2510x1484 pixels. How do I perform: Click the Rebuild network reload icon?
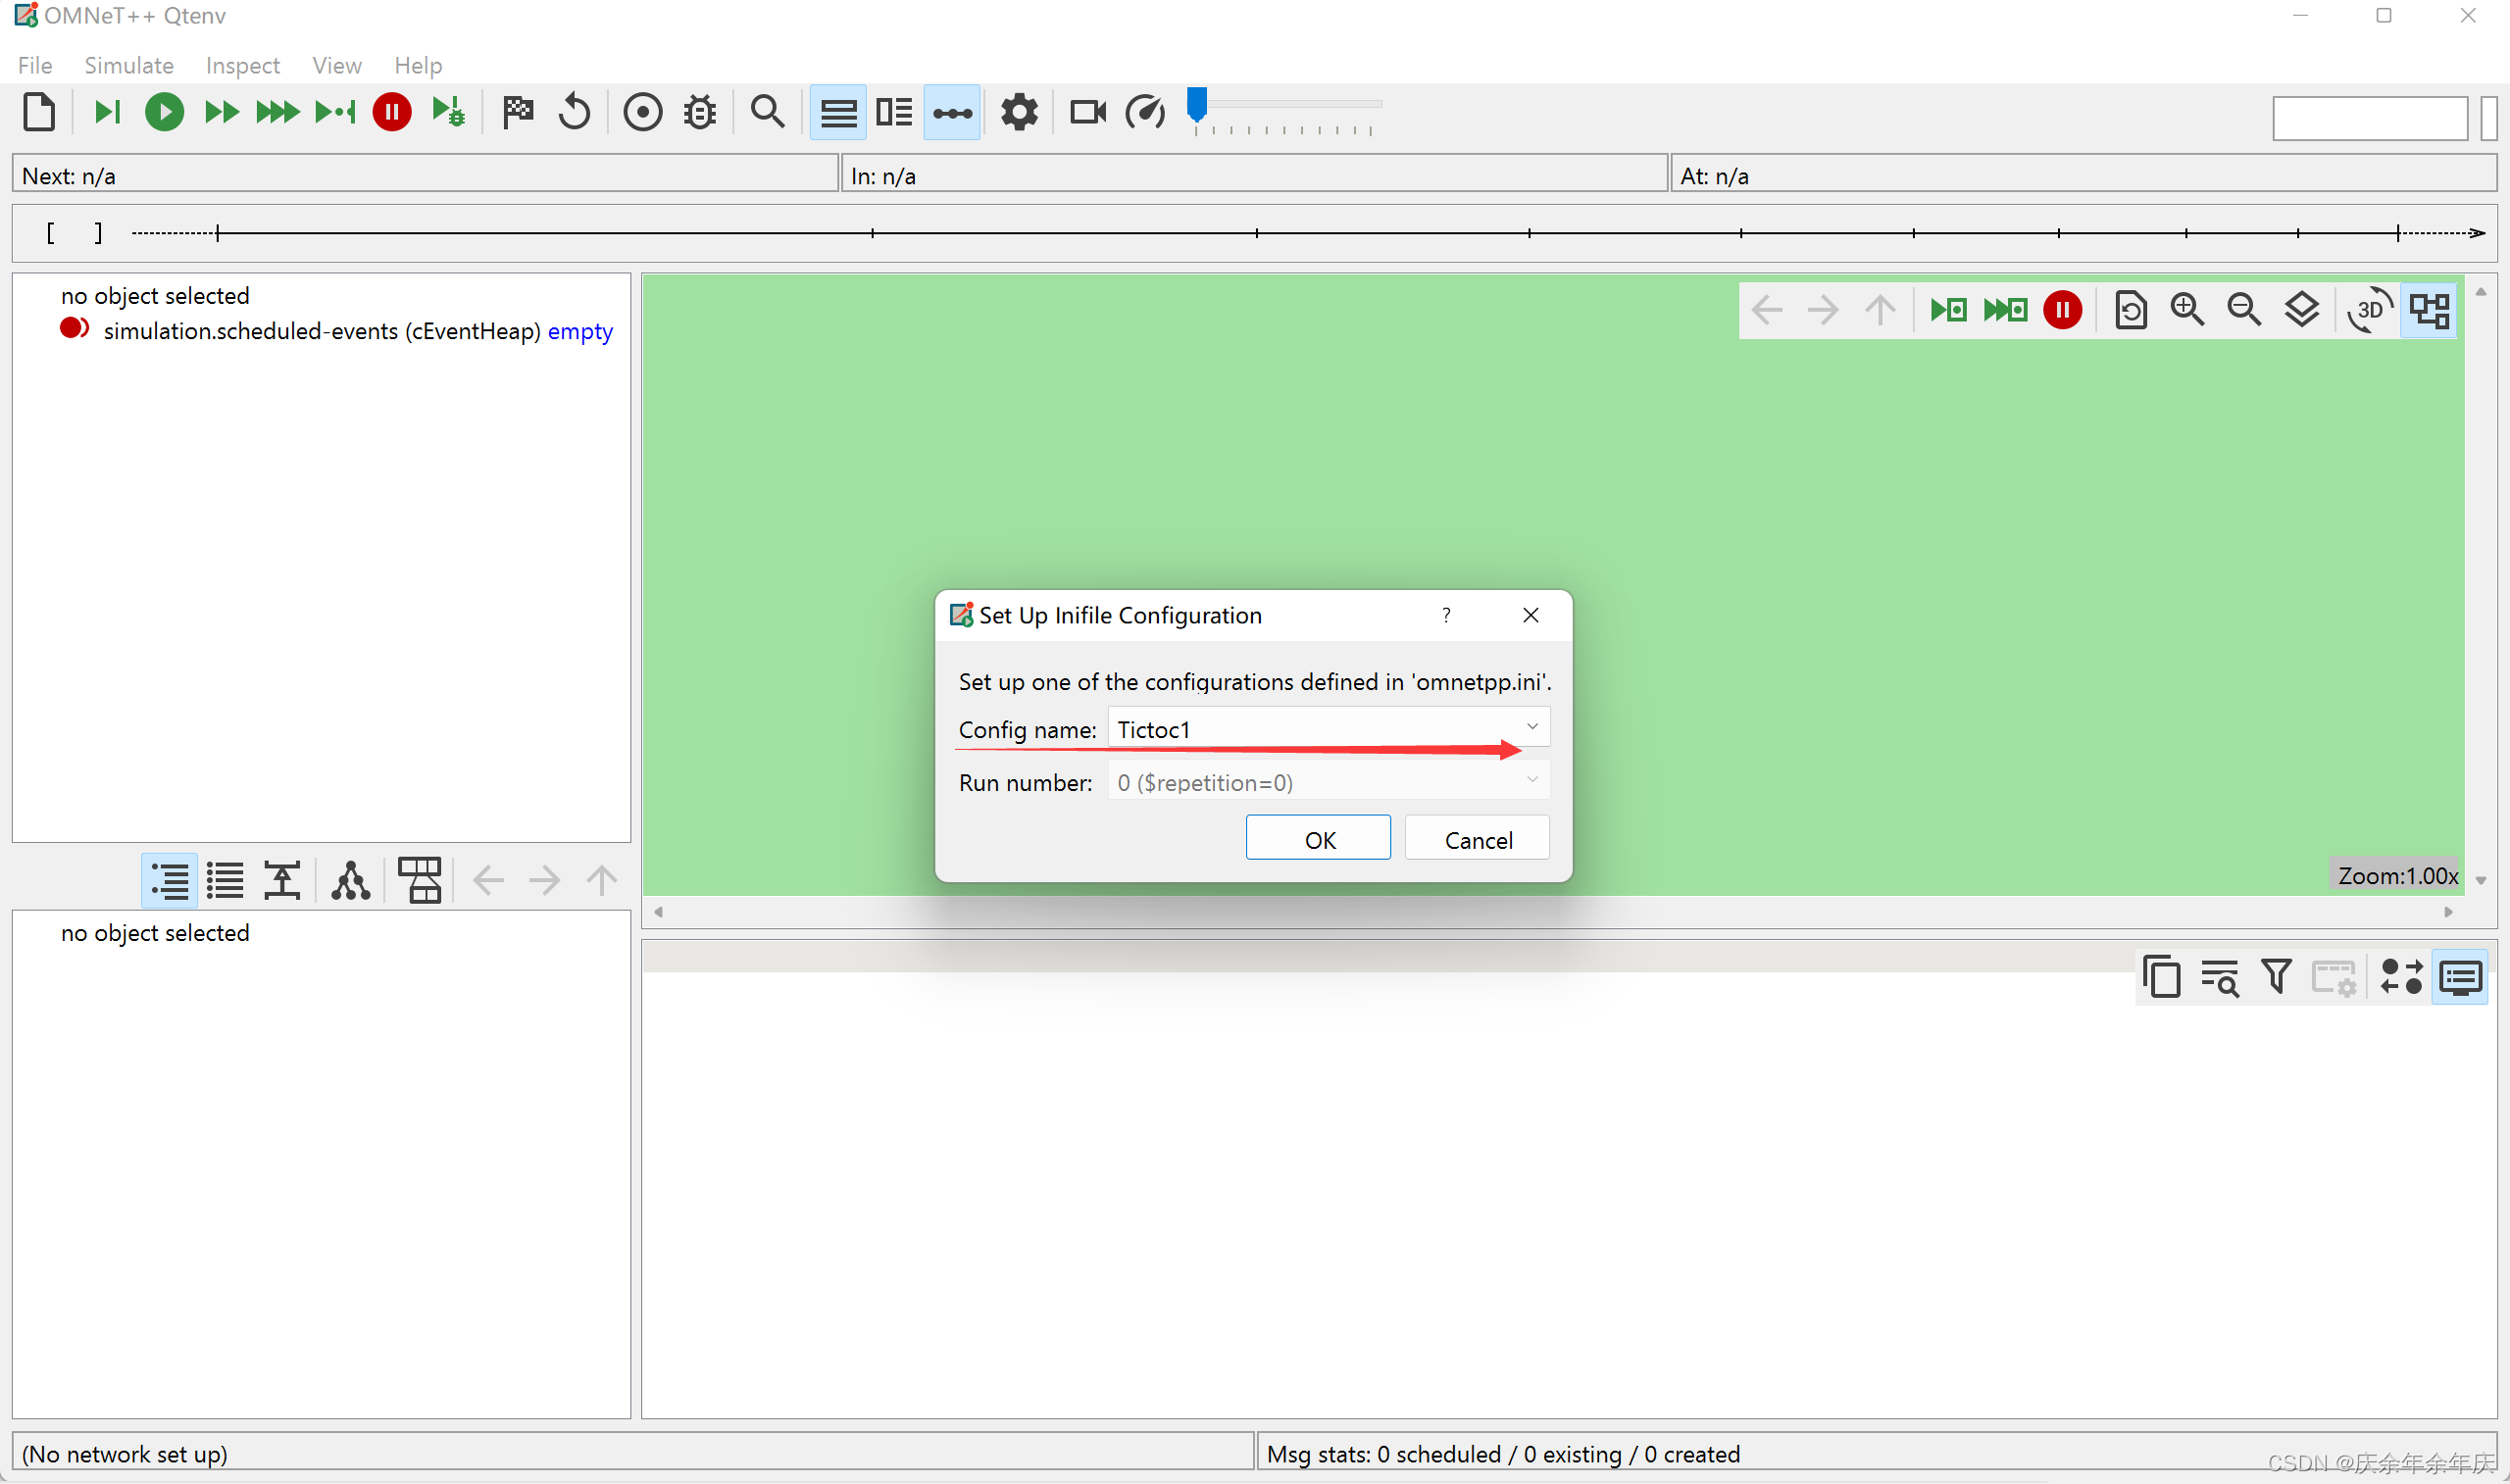click(x=575, y=112)
